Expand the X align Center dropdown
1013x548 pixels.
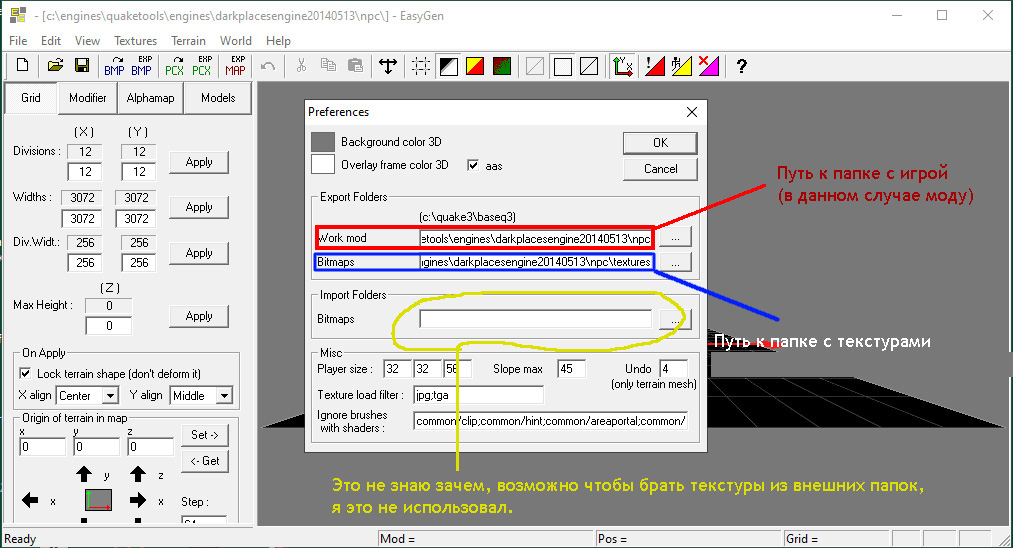pyautogui.click(x=110, y=395)
